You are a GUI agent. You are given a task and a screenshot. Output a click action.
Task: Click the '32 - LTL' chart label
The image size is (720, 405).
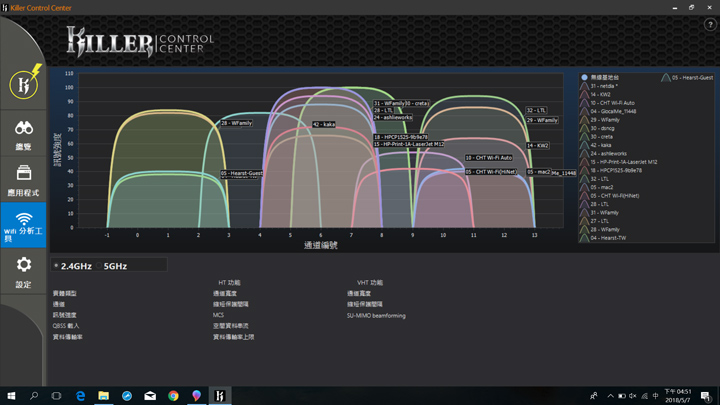point(536,110)
